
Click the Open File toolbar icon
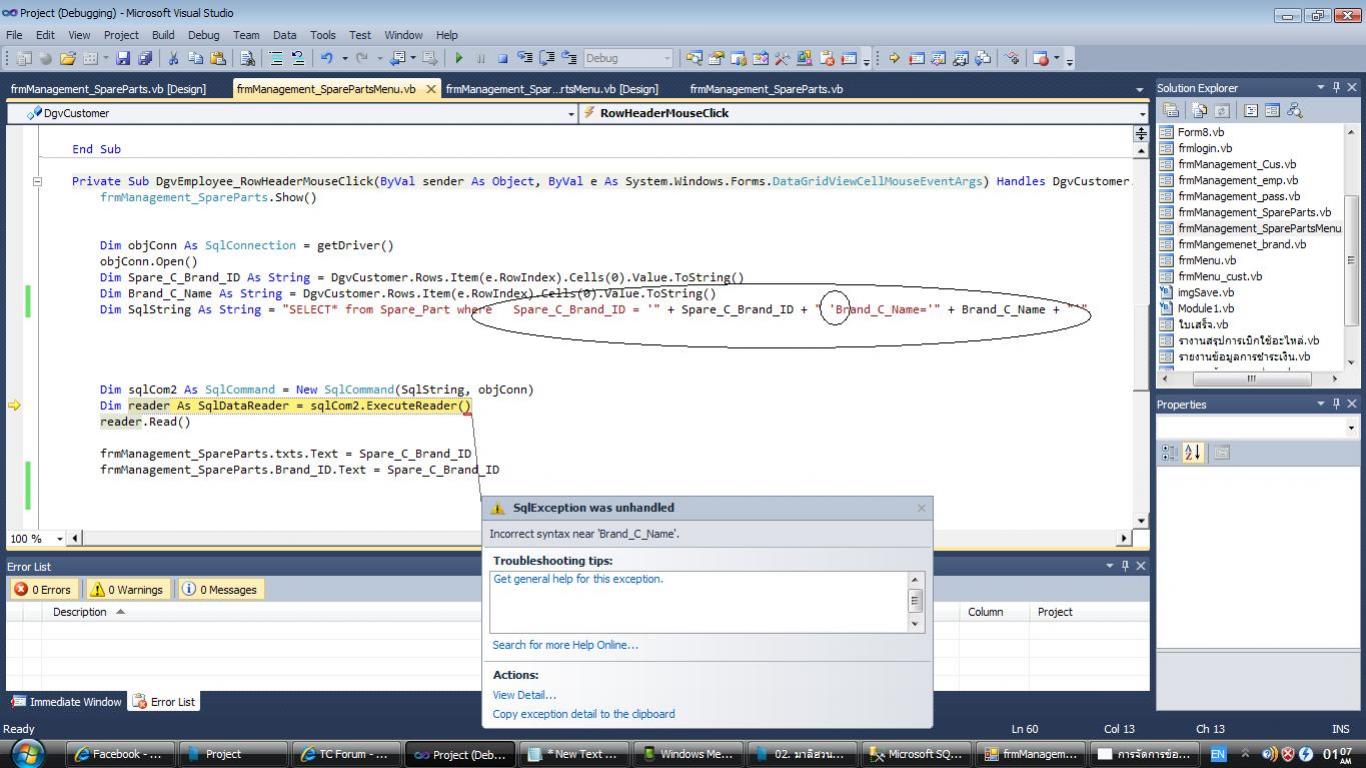pos(68,59)
